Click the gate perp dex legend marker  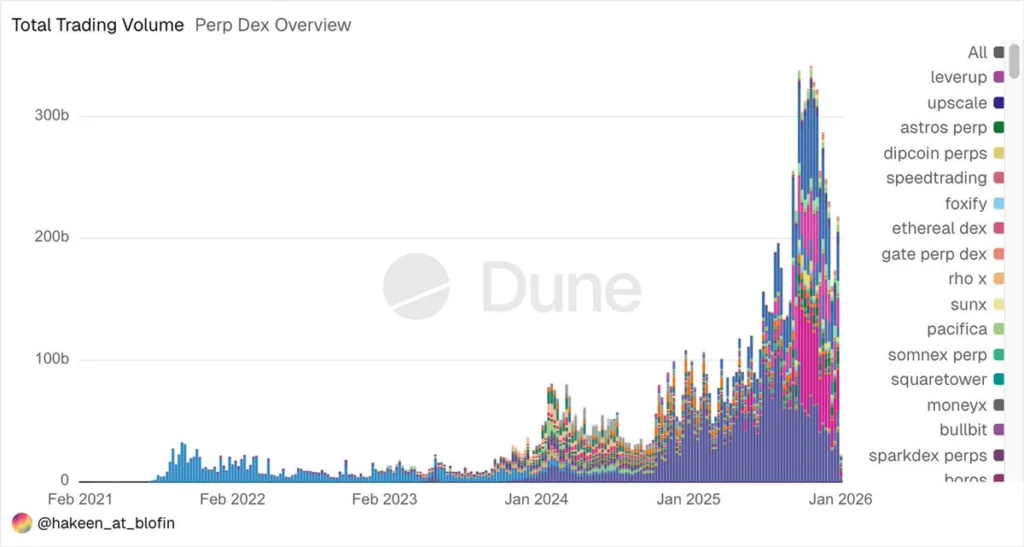(998, 254)
